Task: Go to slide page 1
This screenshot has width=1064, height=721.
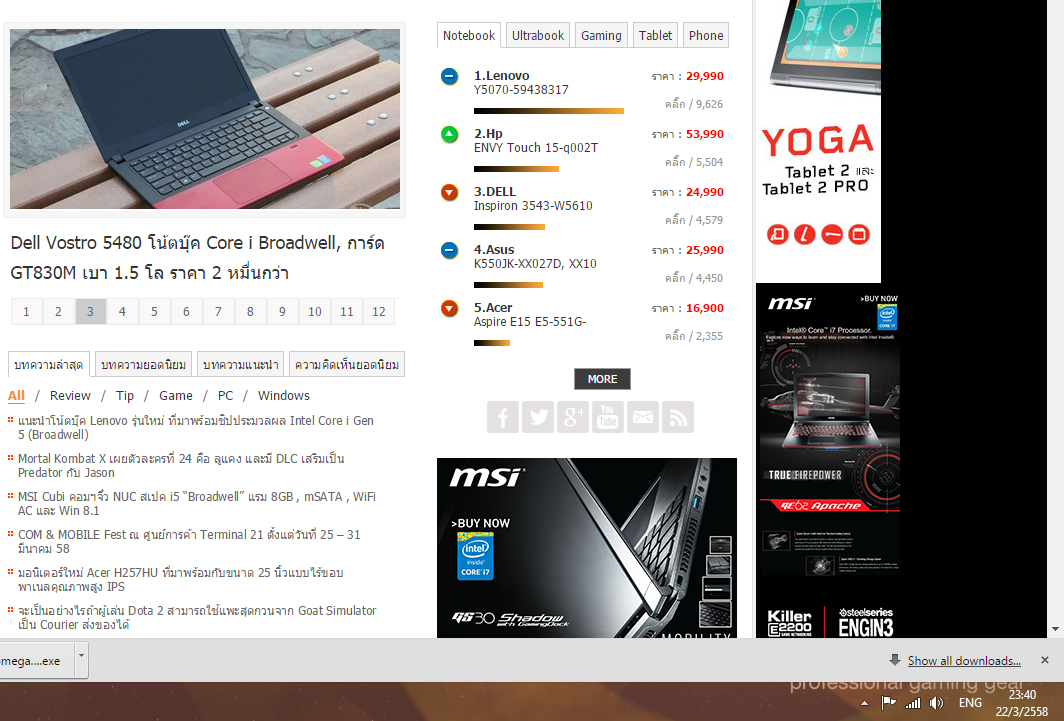Action: coord(26,311)
